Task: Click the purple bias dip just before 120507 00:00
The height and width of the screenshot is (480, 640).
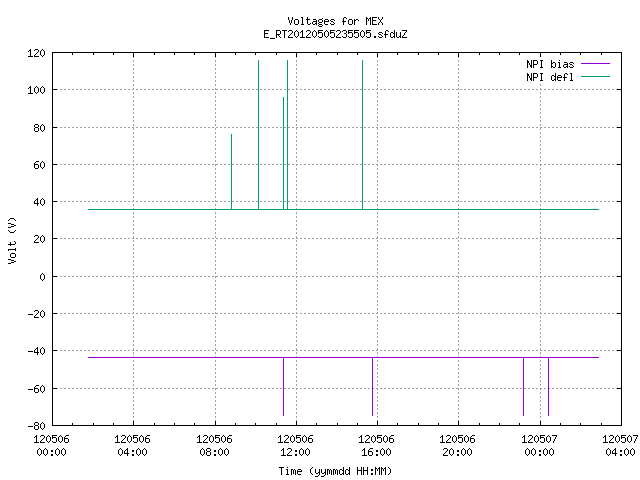Action: click(x=524, y=387)
